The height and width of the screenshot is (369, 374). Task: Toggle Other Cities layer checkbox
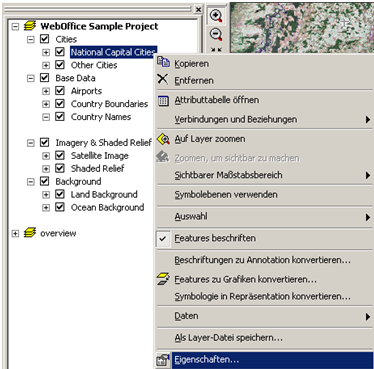pyautogui.click(x=60, y=65)
